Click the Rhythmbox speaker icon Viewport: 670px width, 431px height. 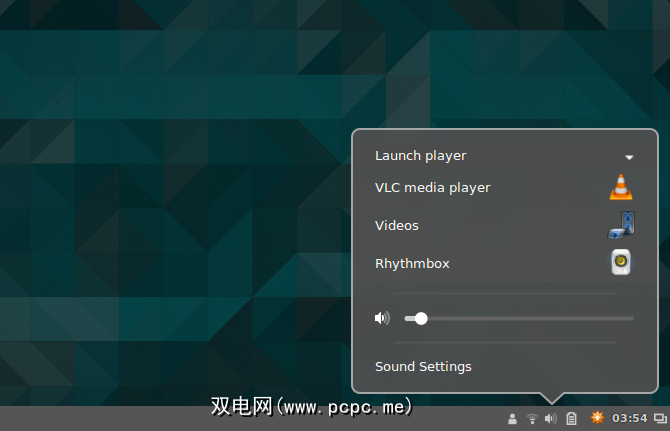[621, 262]
